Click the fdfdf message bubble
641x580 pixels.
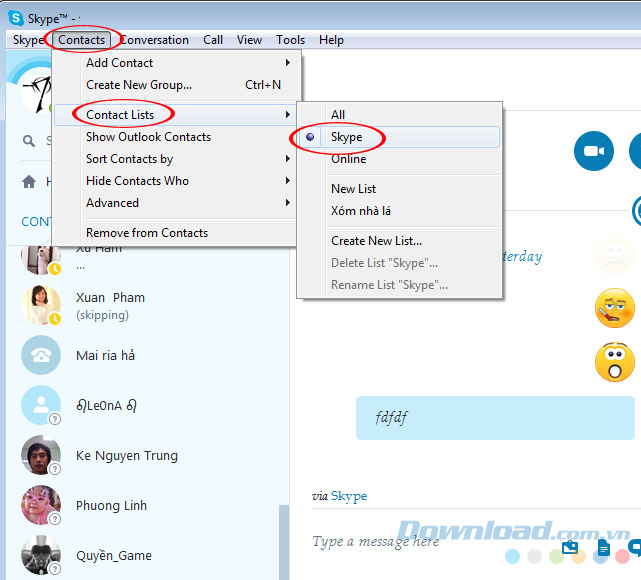tap(495, 418)
